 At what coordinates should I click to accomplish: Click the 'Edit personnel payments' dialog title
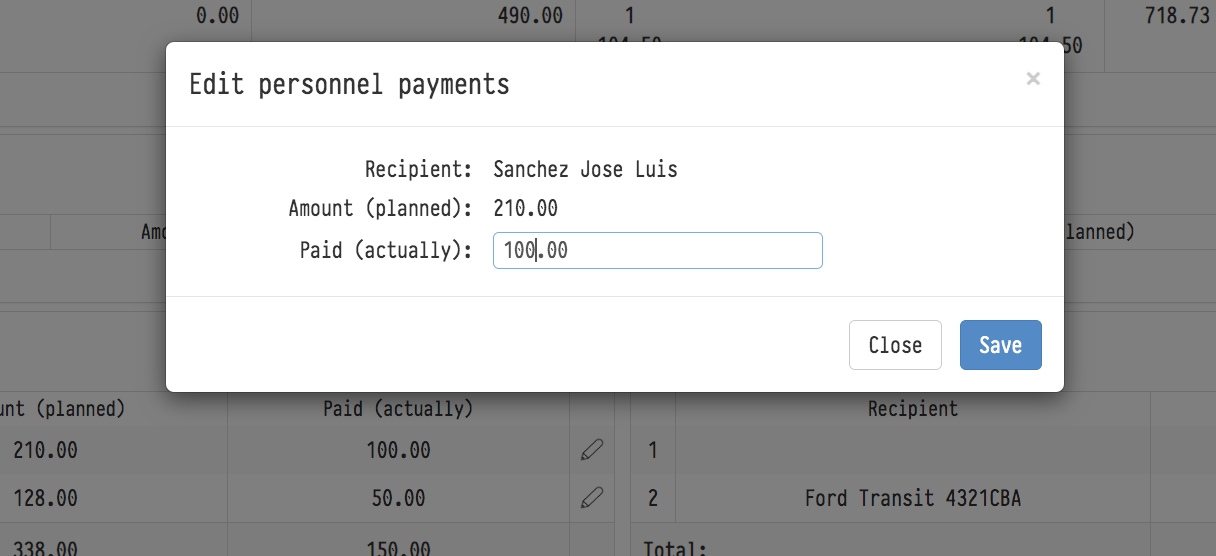click(x=349, y=85)
